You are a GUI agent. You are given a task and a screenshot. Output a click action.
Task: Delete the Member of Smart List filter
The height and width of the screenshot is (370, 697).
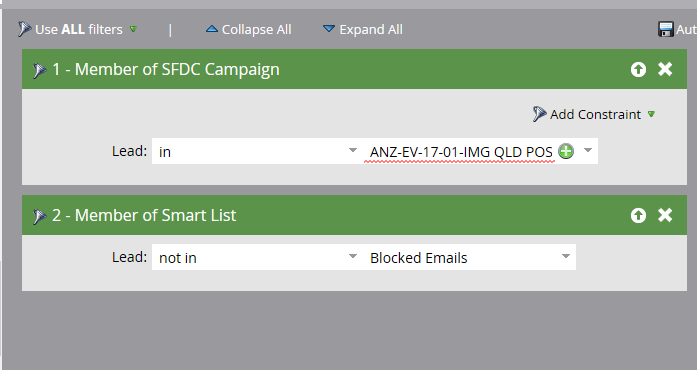(665, 215)
